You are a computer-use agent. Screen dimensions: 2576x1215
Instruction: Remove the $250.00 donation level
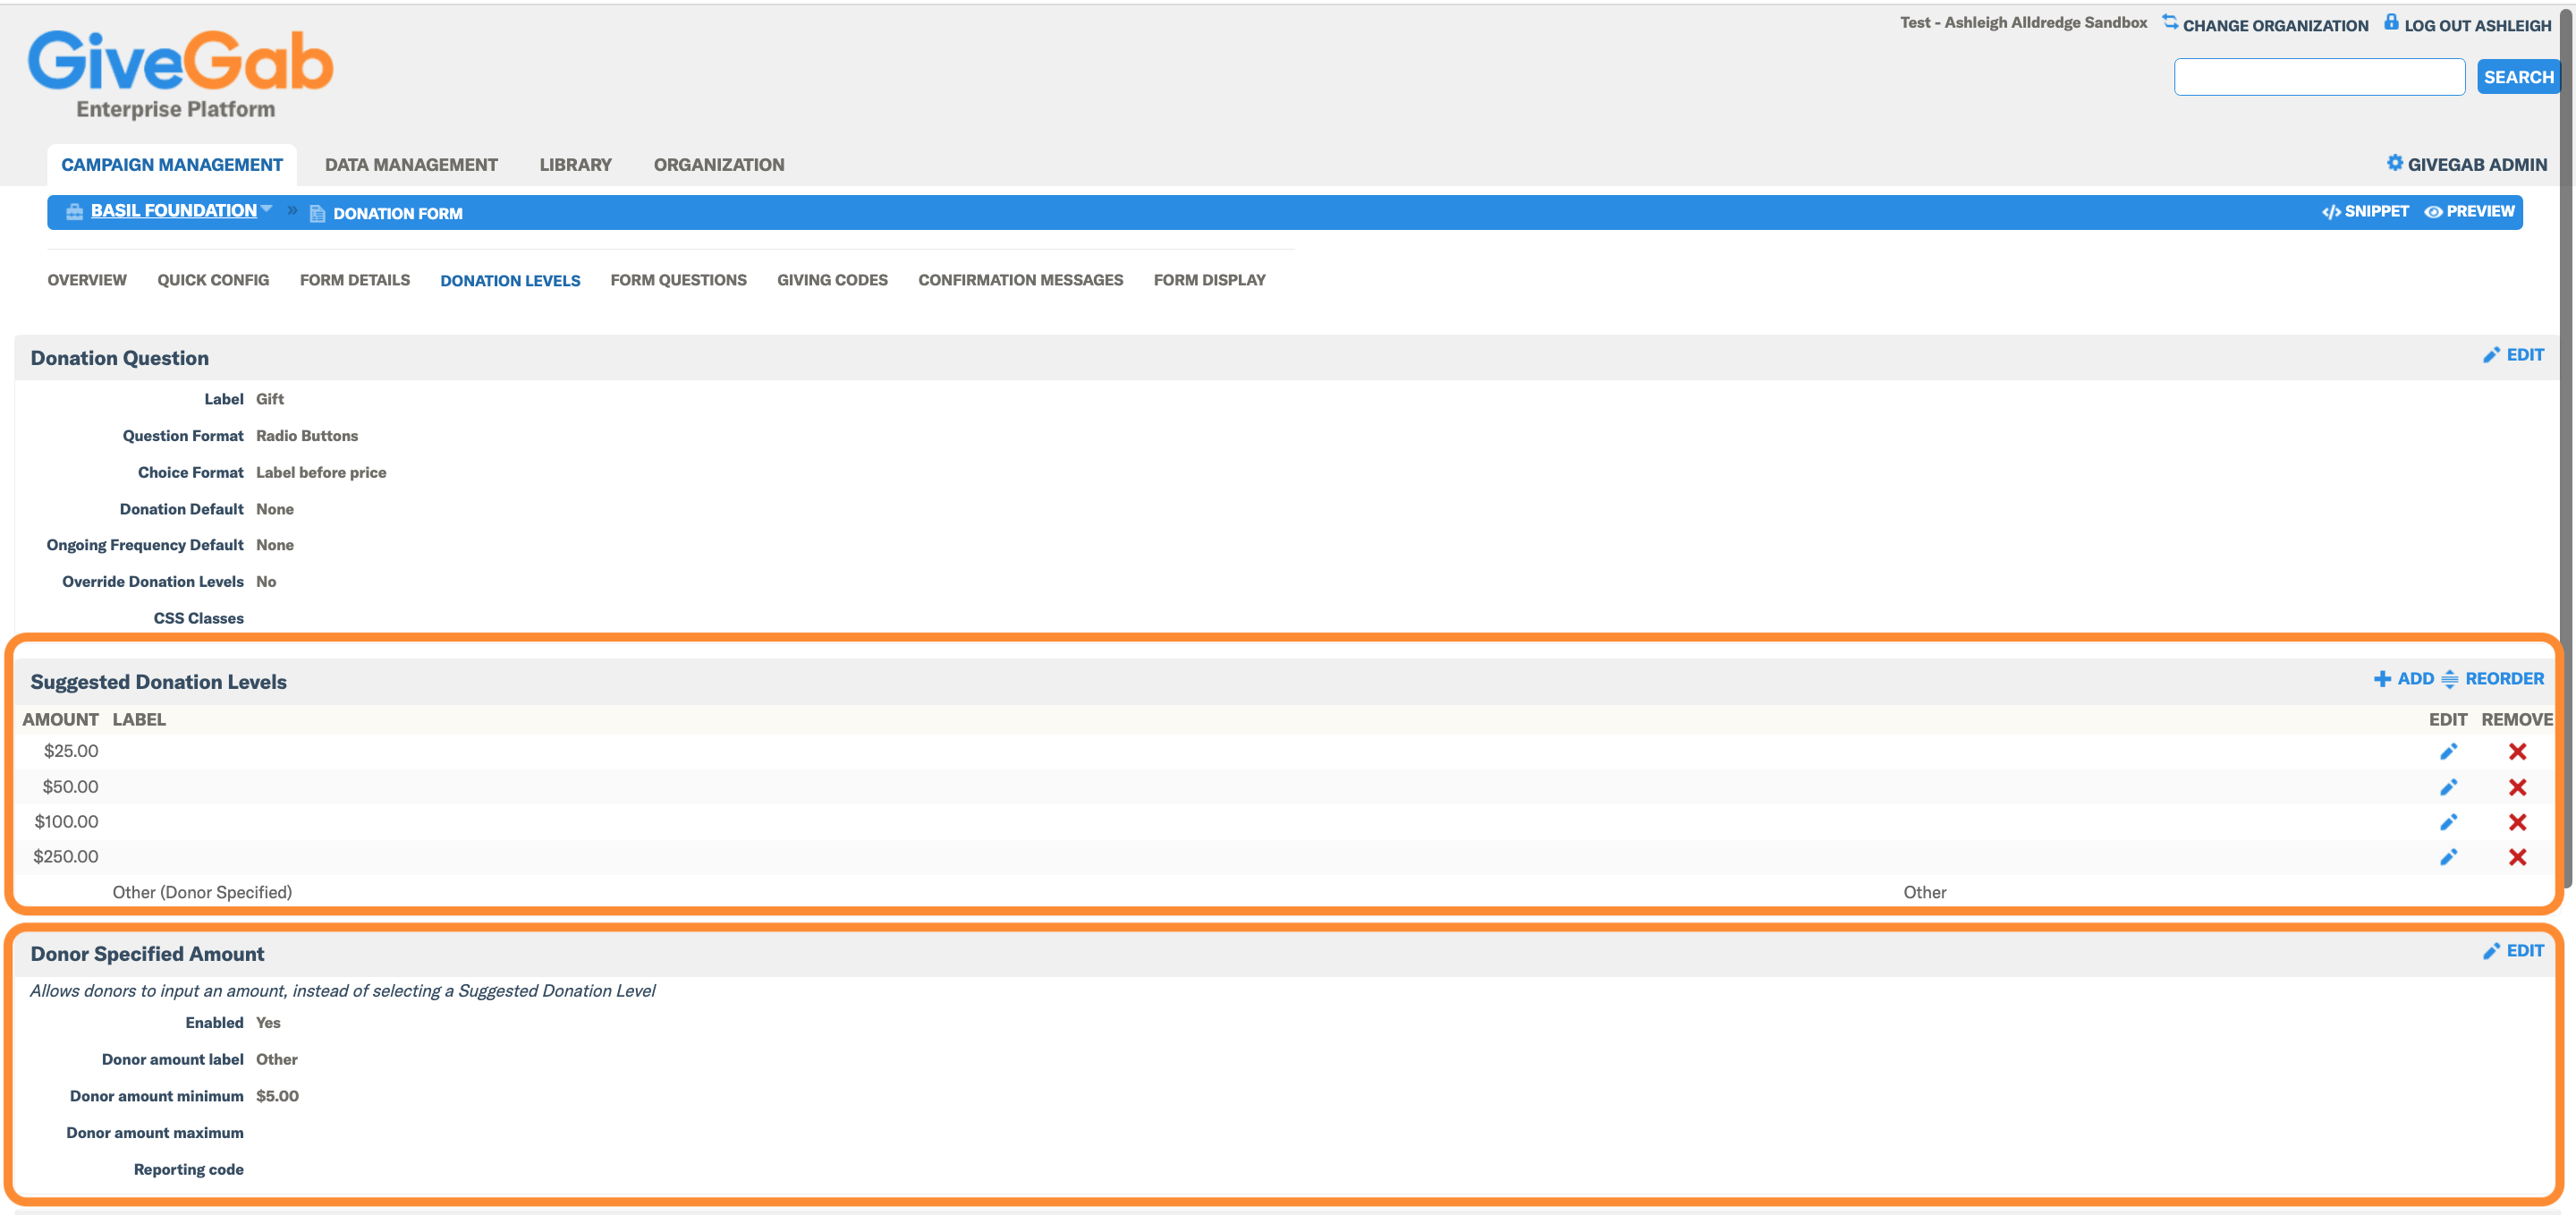click(x=2517, y=857)
